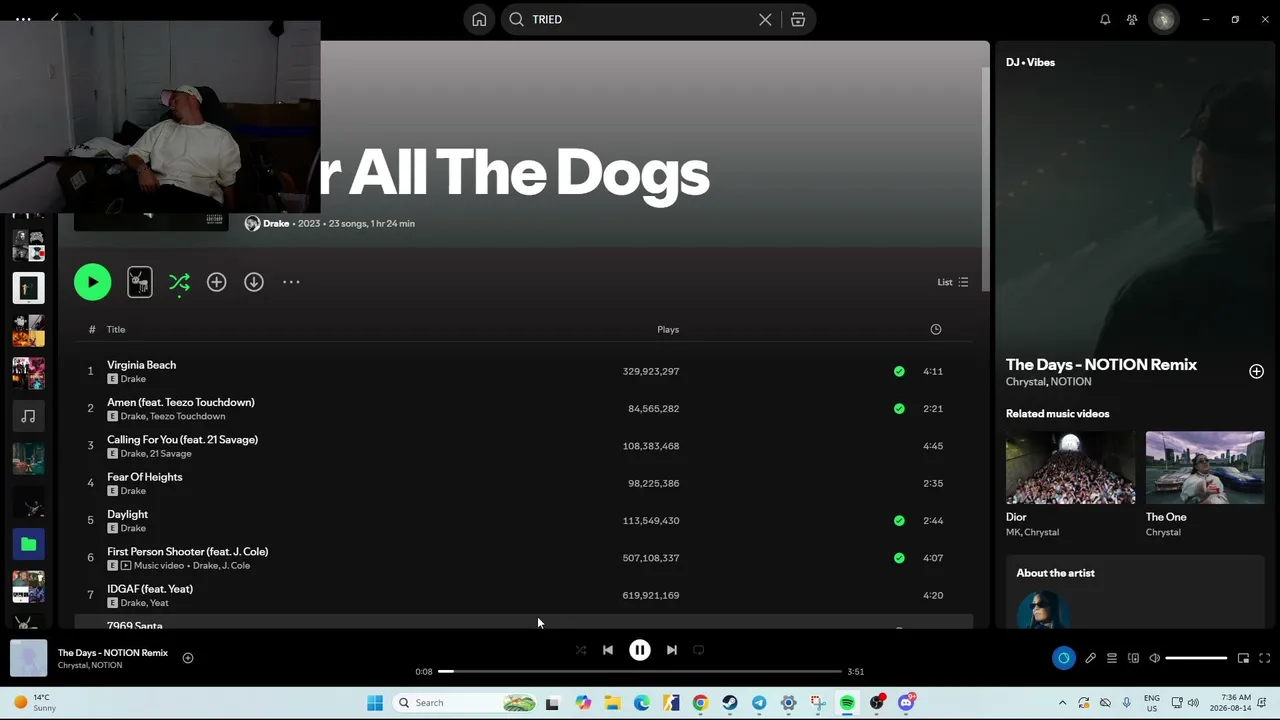Open the Browse icon in search bar
Image resolution: width=1280 pixels, height=720 pixels.
point(798,19)
